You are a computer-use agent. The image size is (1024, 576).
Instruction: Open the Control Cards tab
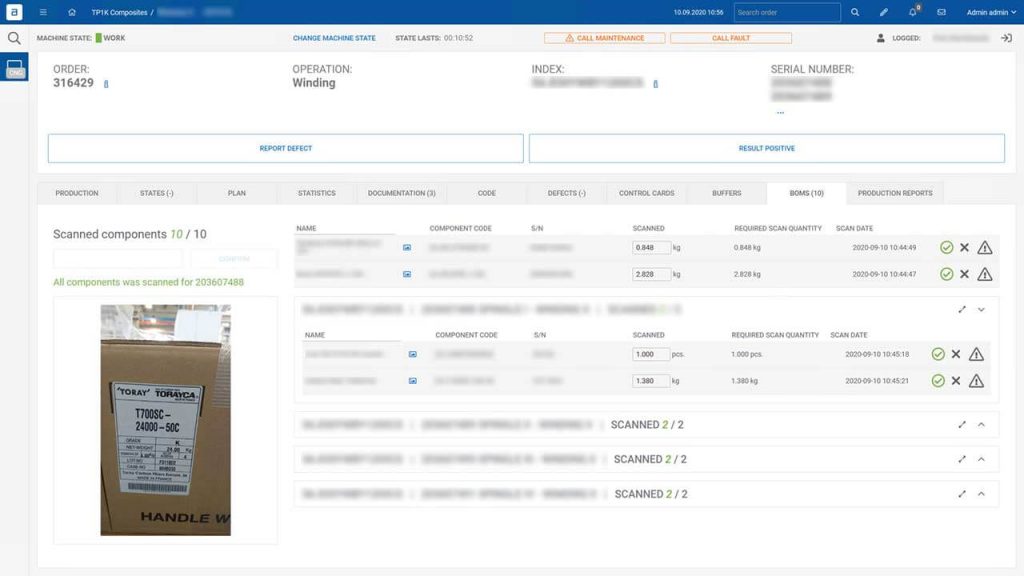(x=647, y=193)
